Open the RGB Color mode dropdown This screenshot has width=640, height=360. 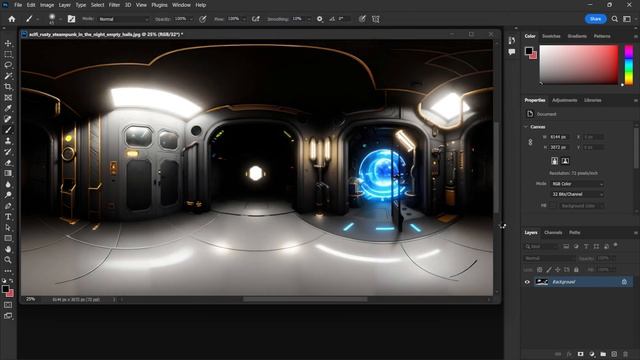click(577, 184)
